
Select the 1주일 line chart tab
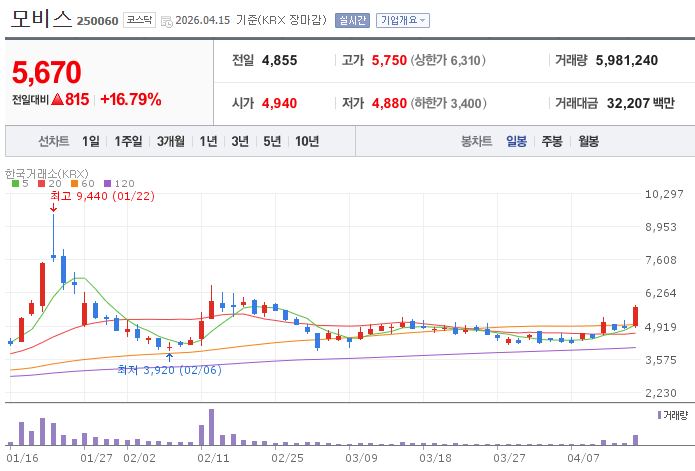[x=129, y=141]
